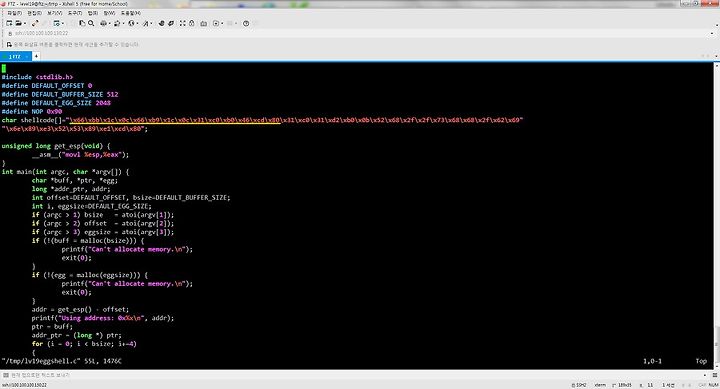720x389 pixels.
Task: Click the lock session icon
Action: coord(191,23)
